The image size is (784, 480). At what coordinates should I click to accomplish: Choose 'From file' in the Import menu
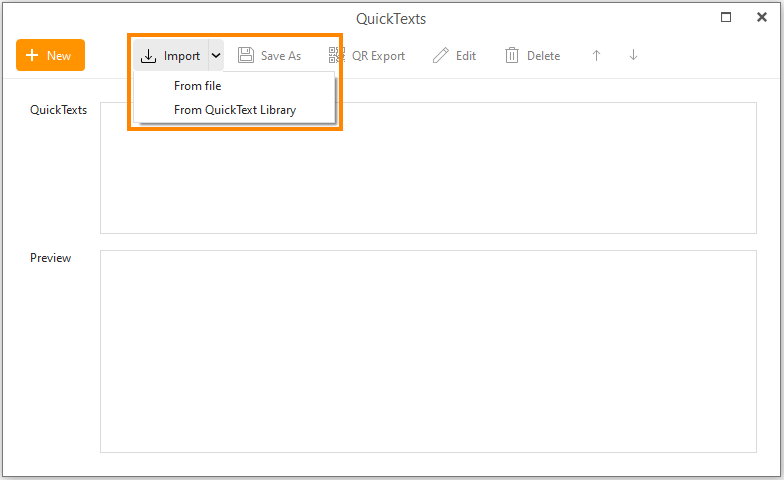point(197,86)
